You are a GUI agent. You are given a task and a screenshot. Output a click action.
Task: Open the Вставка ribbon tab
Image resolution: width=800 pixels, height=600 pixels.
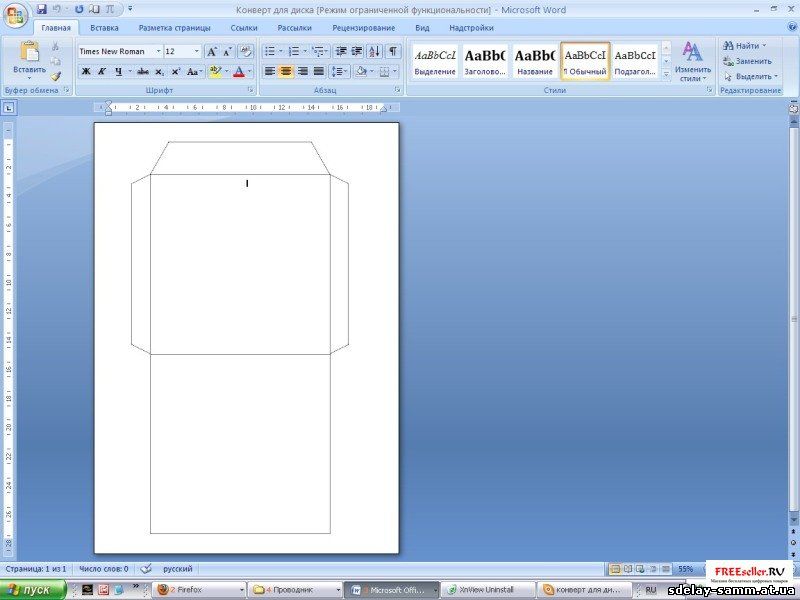(105, 28)
